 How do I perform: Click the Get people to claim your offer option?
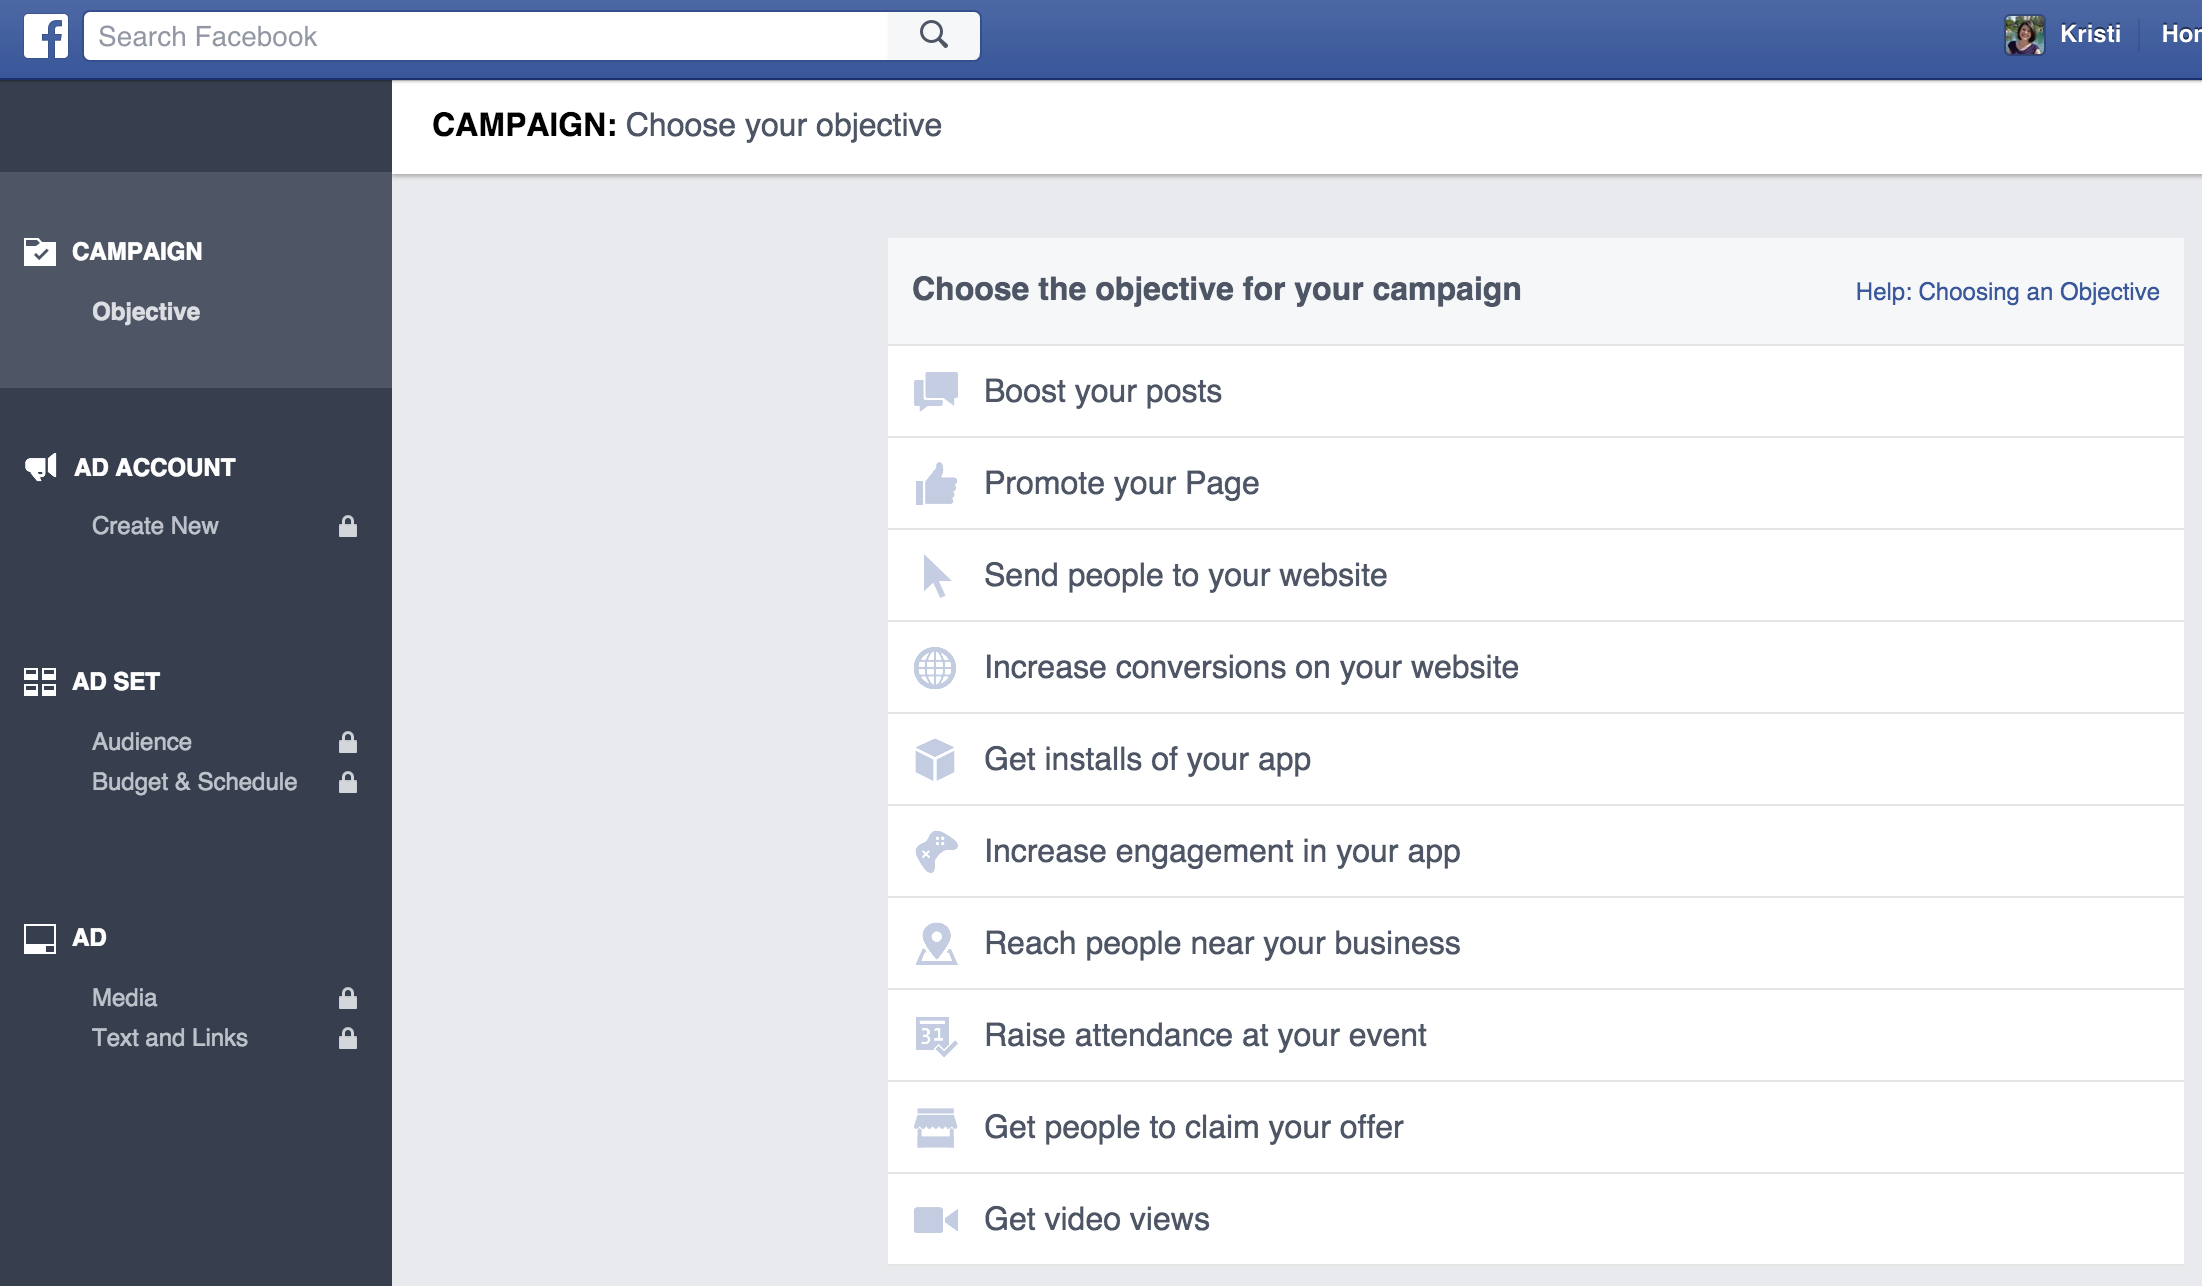(x=1194, y=1128)
